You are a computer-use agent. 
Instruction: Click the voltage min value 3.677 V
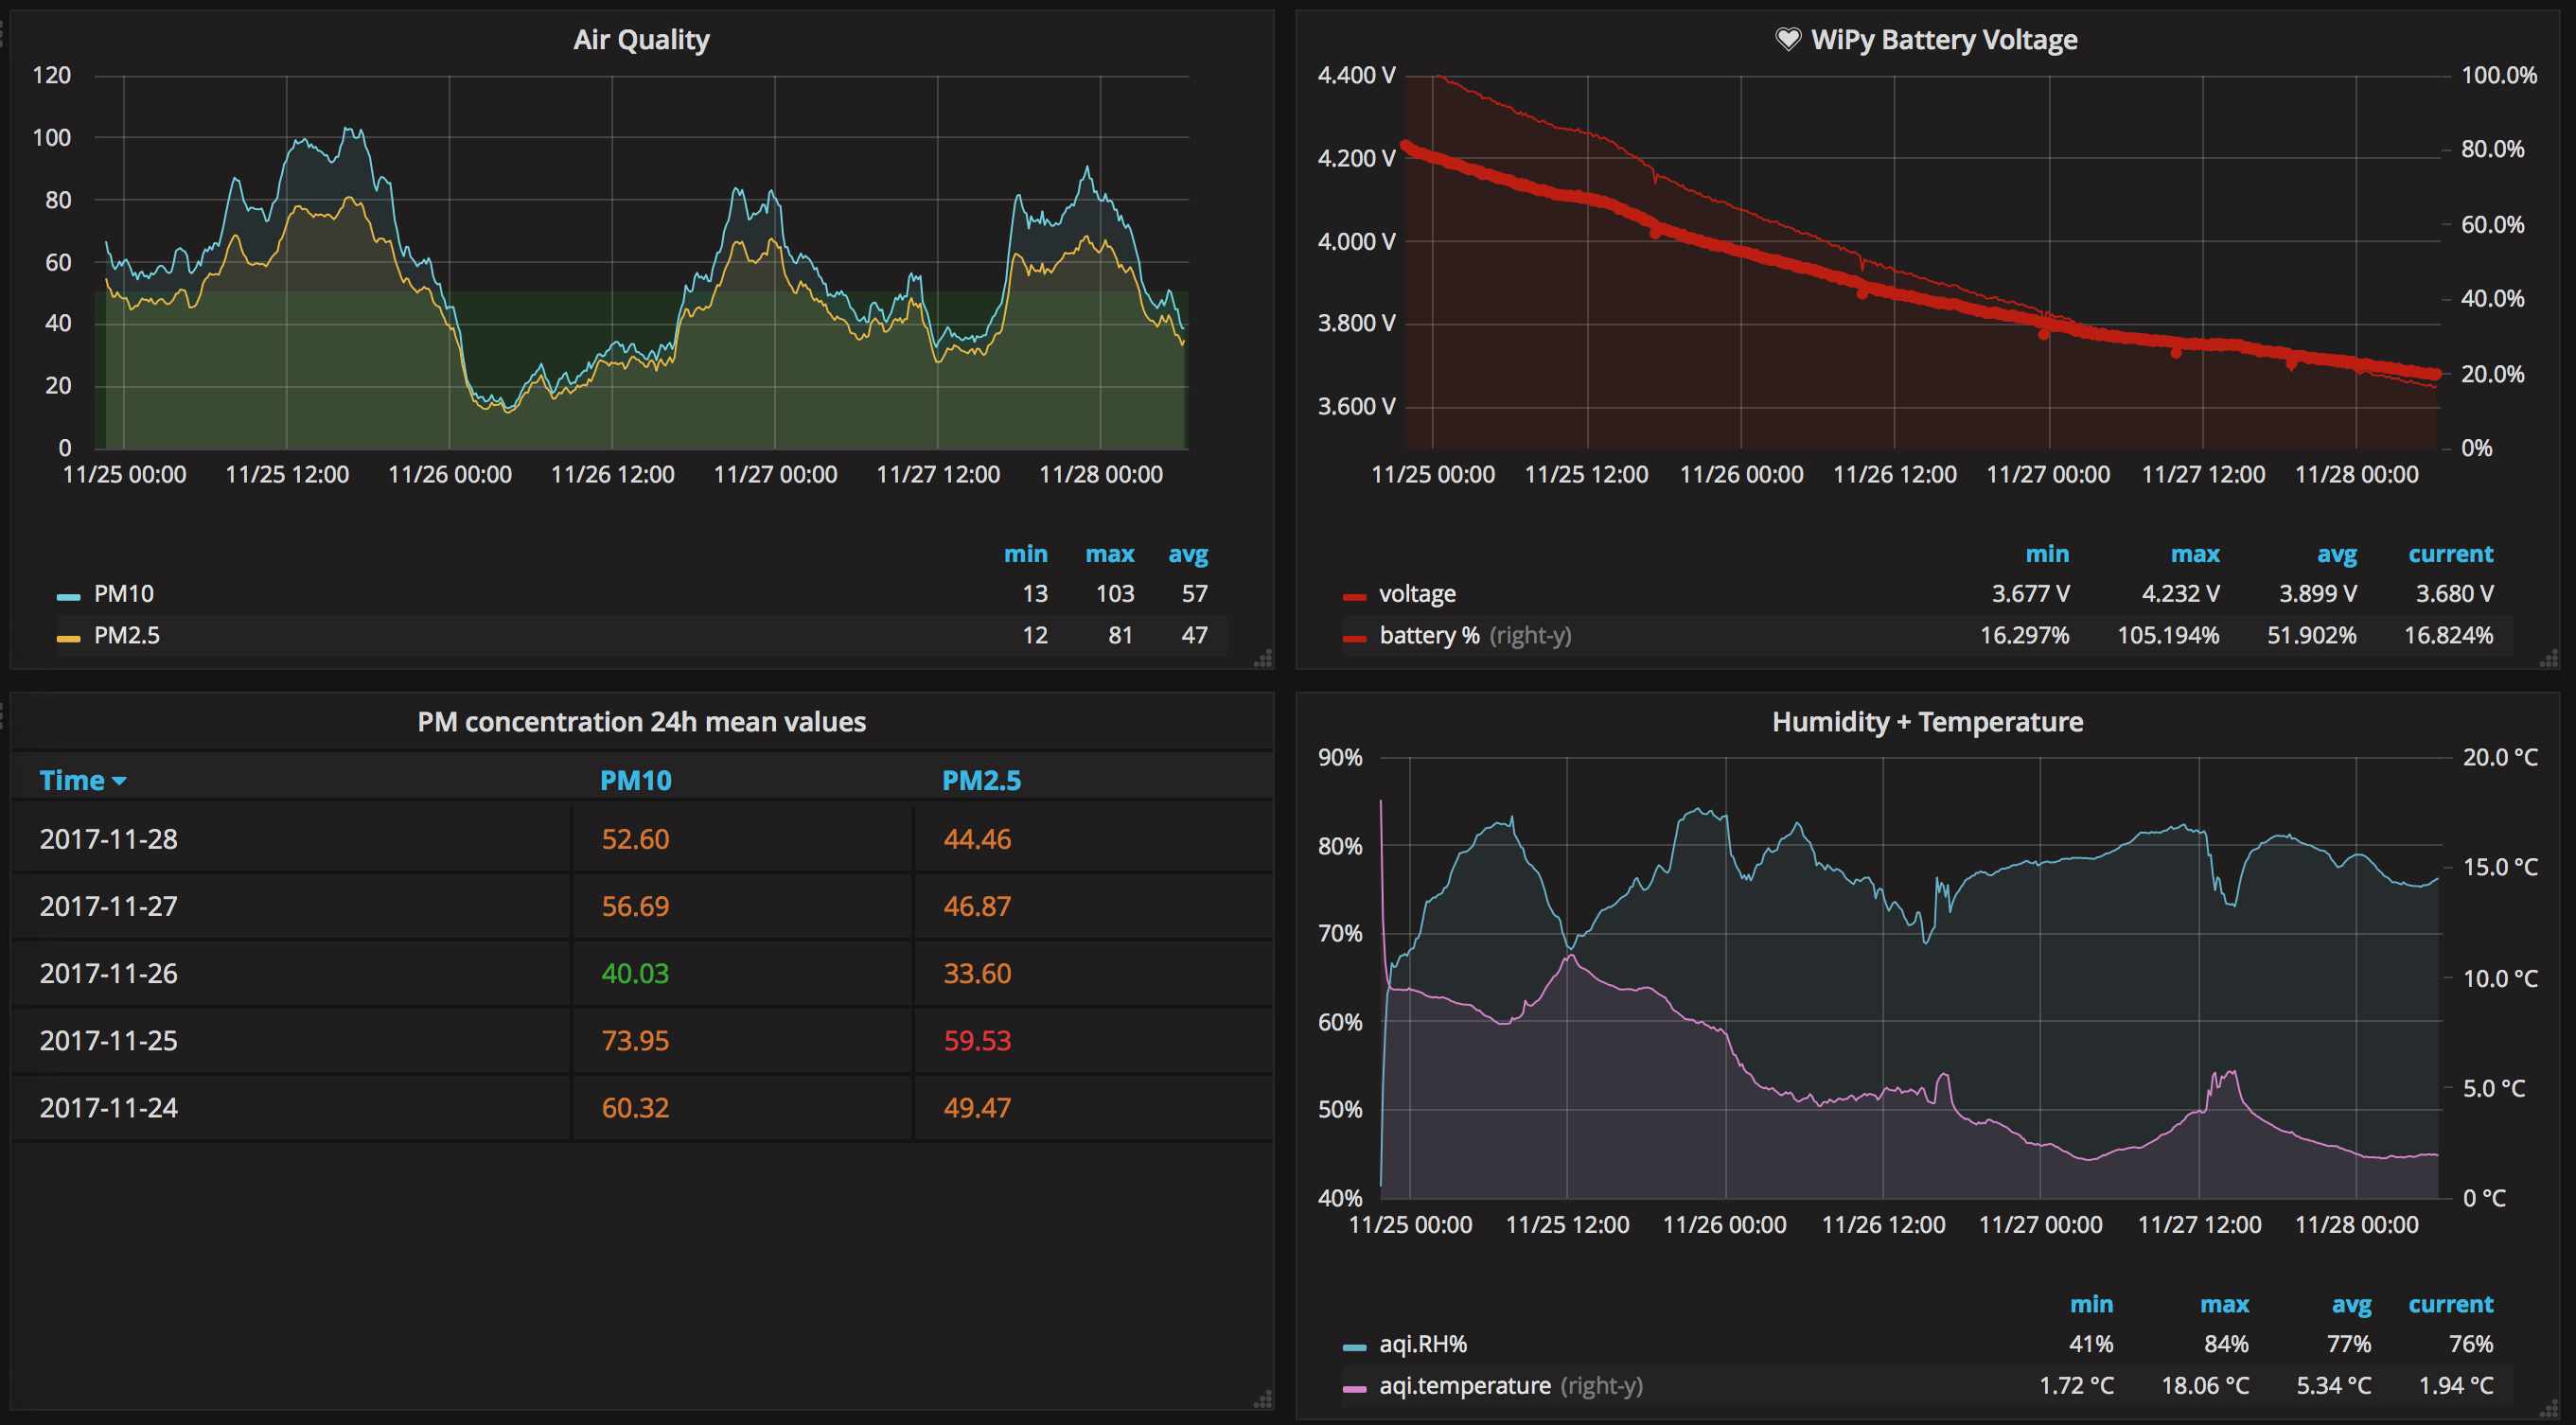tap(2030, 594)
